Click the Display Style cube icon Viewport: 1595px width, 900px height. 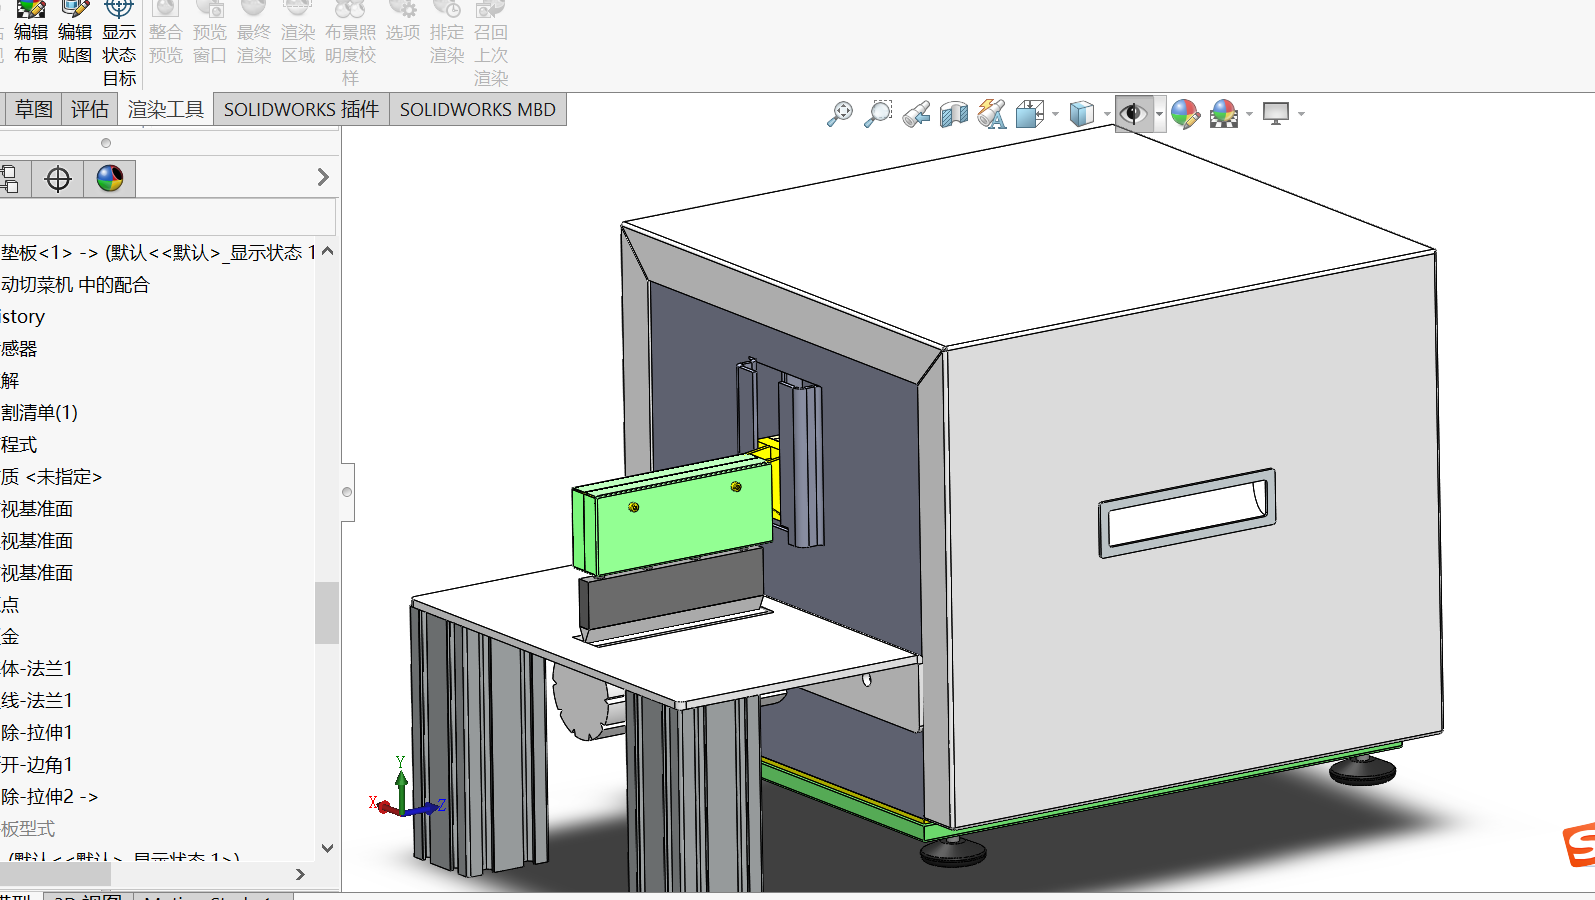pos(1082,114)
